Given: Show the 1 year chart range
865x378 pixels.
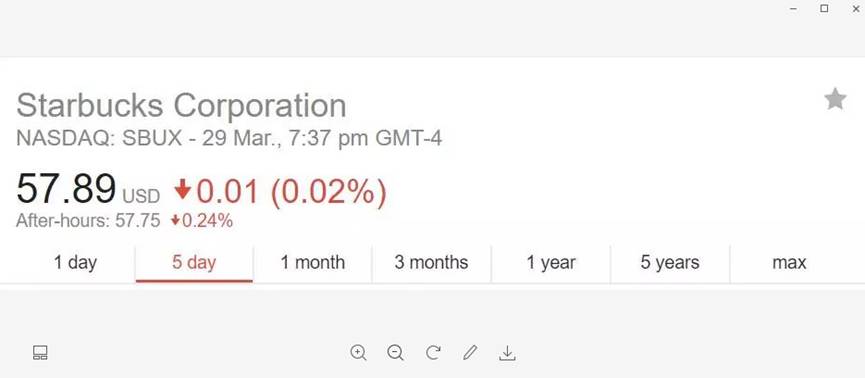Looking at the screenshot, I should (551, 262).
